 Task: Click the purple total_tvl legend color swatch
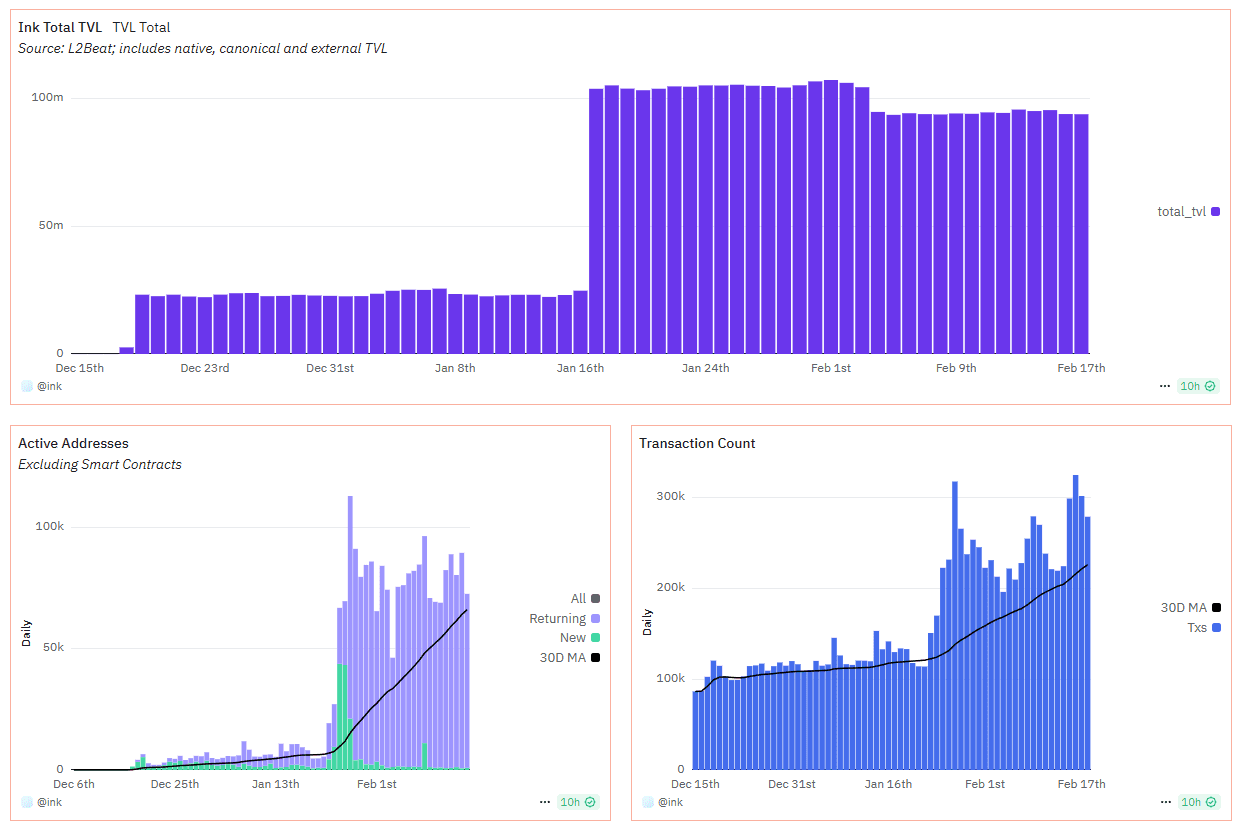(1215, 212)
